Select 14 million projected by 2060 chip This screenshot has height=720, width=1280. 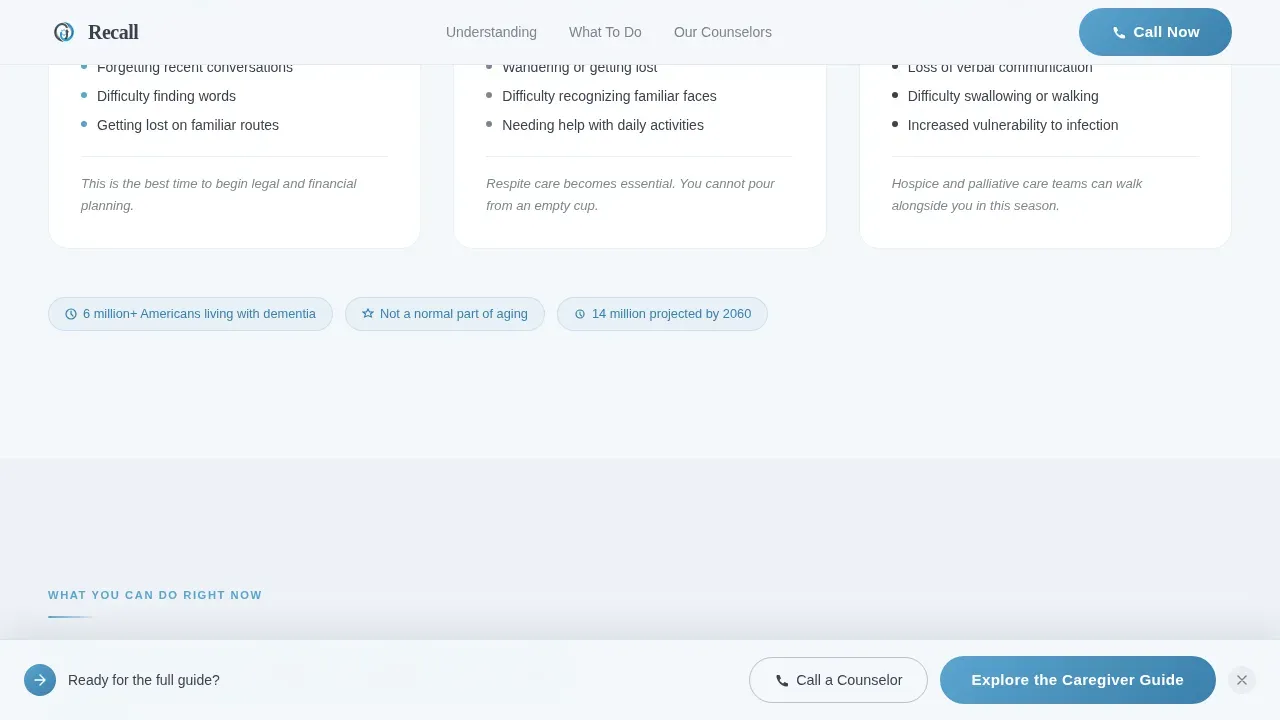(662, 314)
